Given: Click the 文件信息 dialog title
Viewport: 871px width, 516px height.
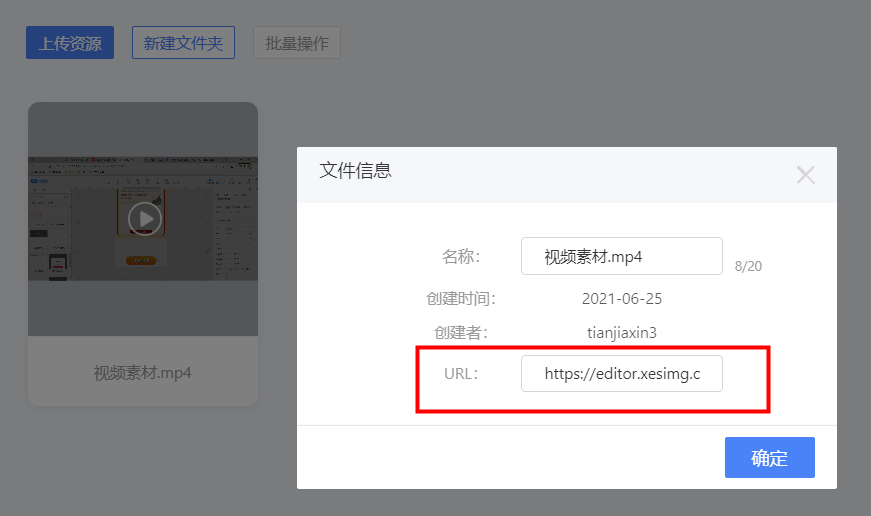Looking at the screenshot, I should point(355,171).
